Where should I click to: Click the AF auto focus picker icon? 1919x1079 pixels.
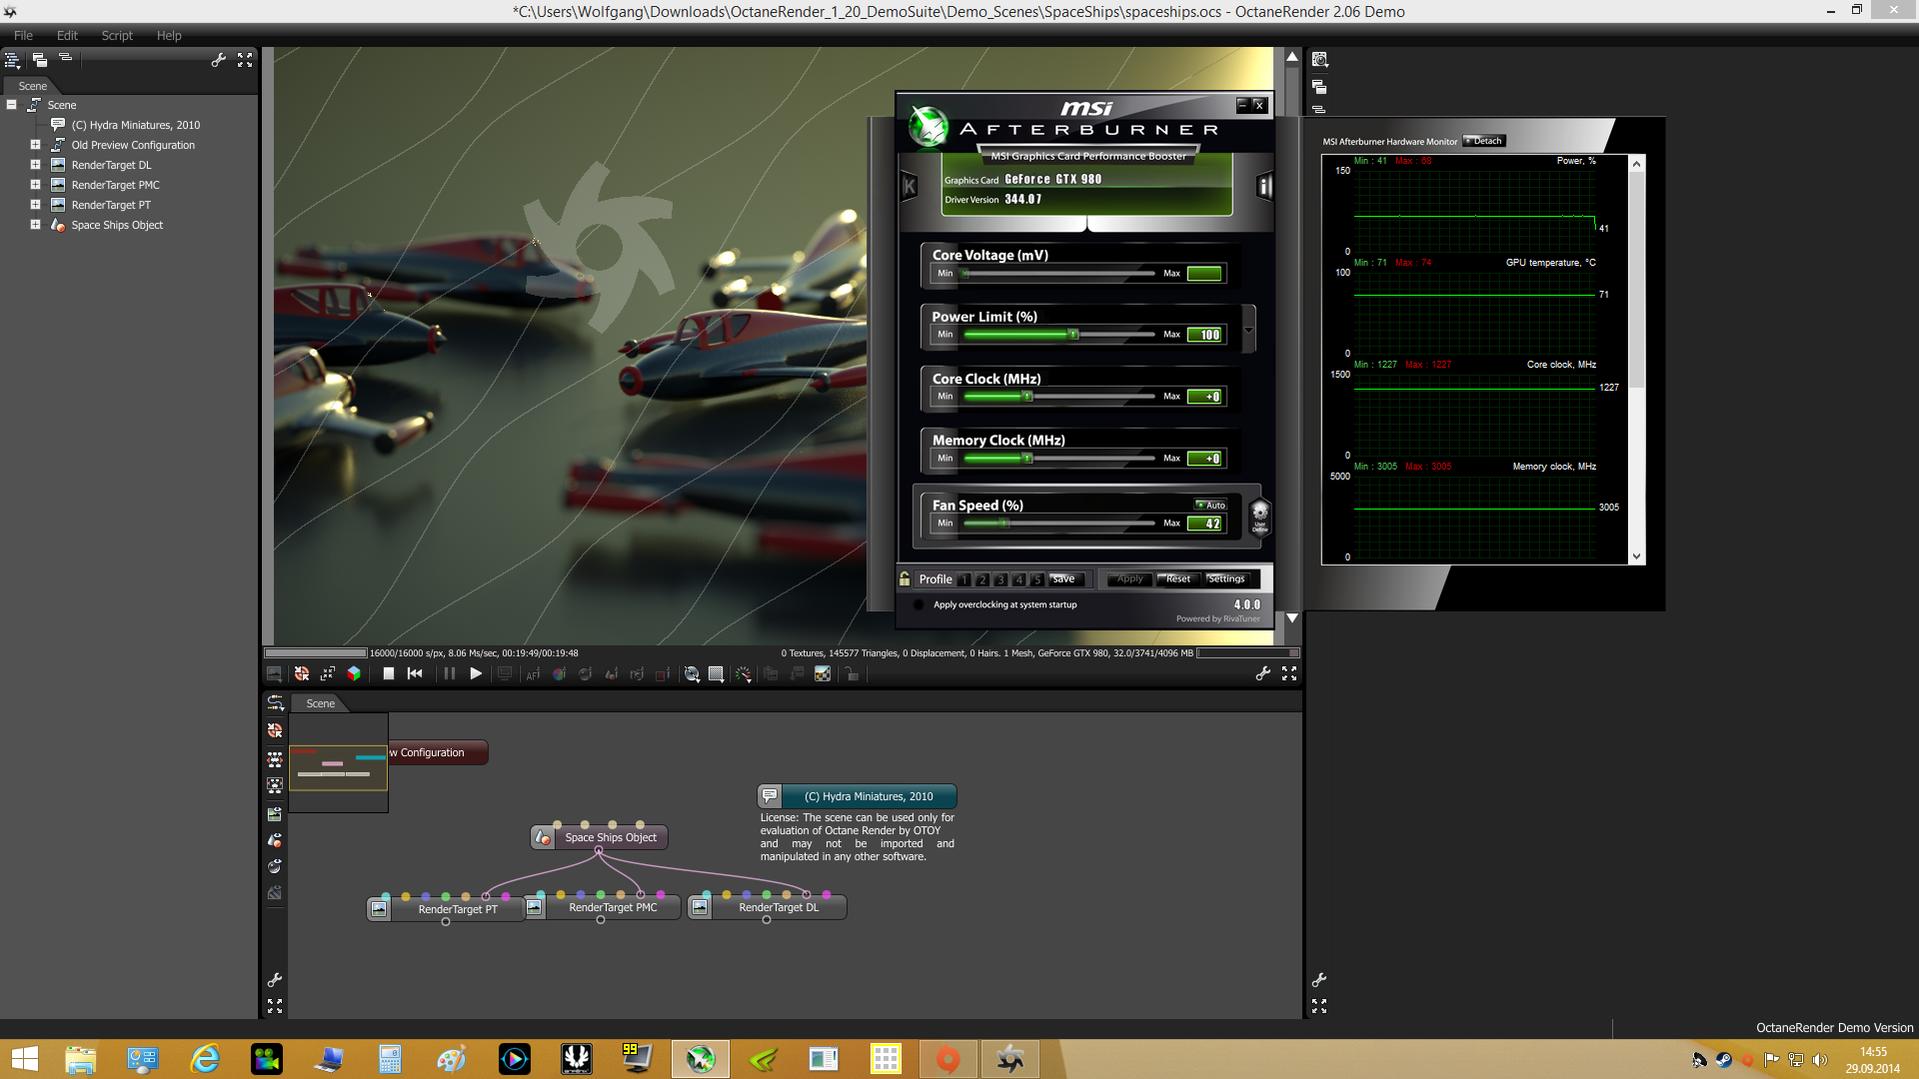533,674
